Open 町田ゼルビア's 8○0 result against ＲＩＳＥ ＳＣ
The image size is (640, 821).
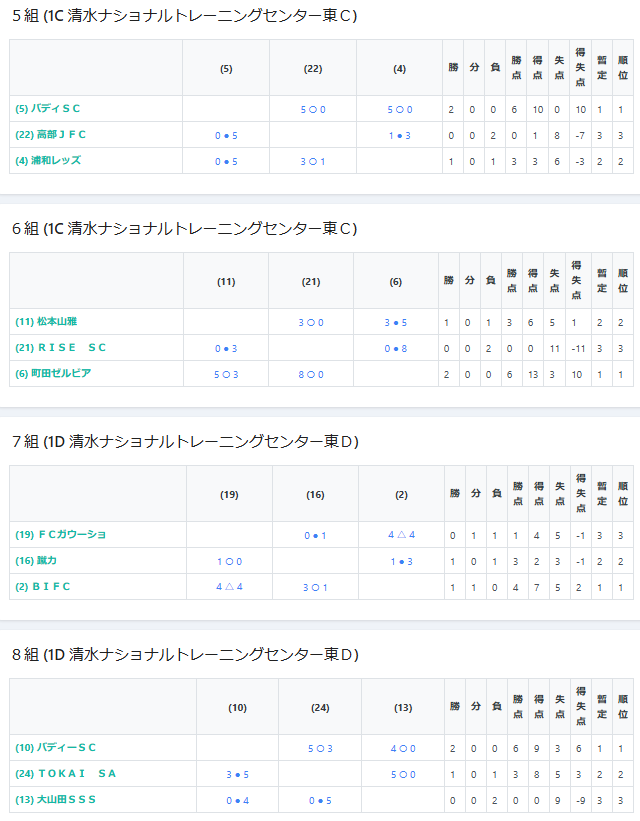(x=311, y=375)
